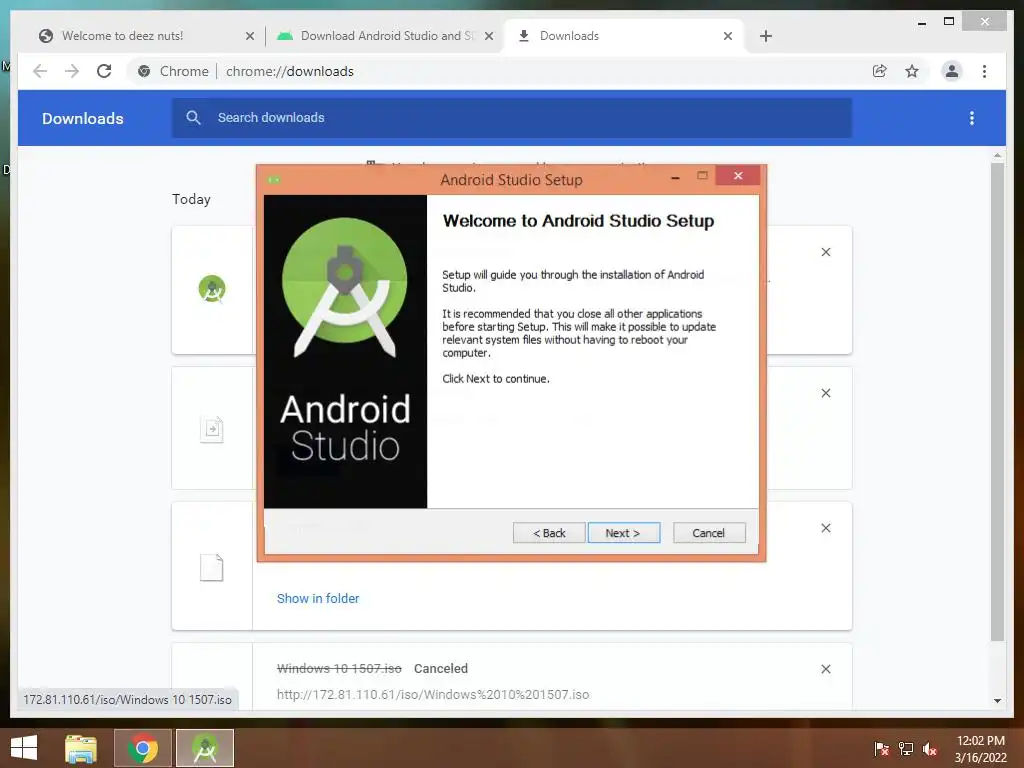The width and height of the screenshot is (1024, 768).
Task: Click the Android Studio download file icon
Action: [x=212, y=289]
